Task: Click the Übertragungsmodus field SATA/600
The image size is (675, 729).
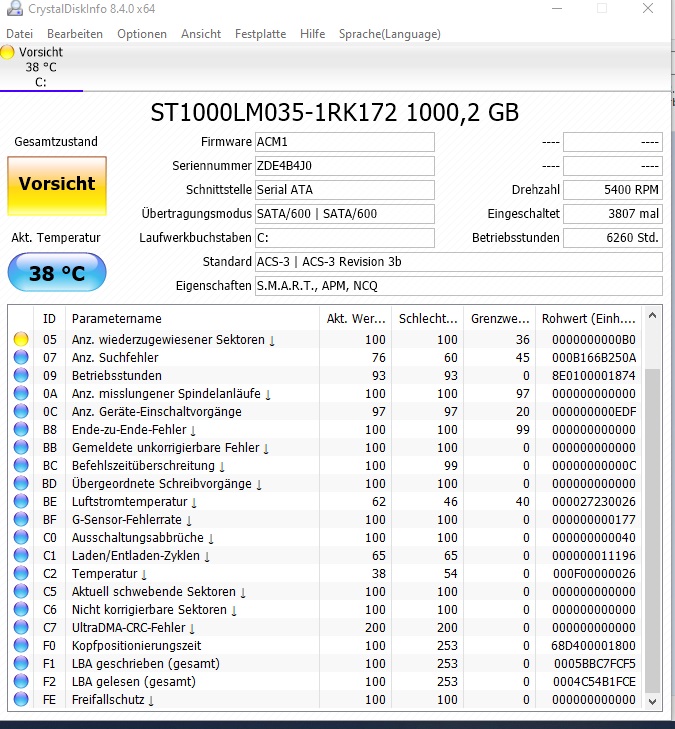Action: (344, 214)
